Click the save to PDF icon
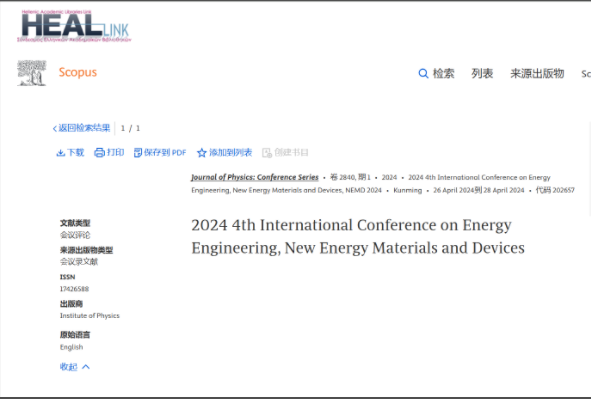 point(138,153)
